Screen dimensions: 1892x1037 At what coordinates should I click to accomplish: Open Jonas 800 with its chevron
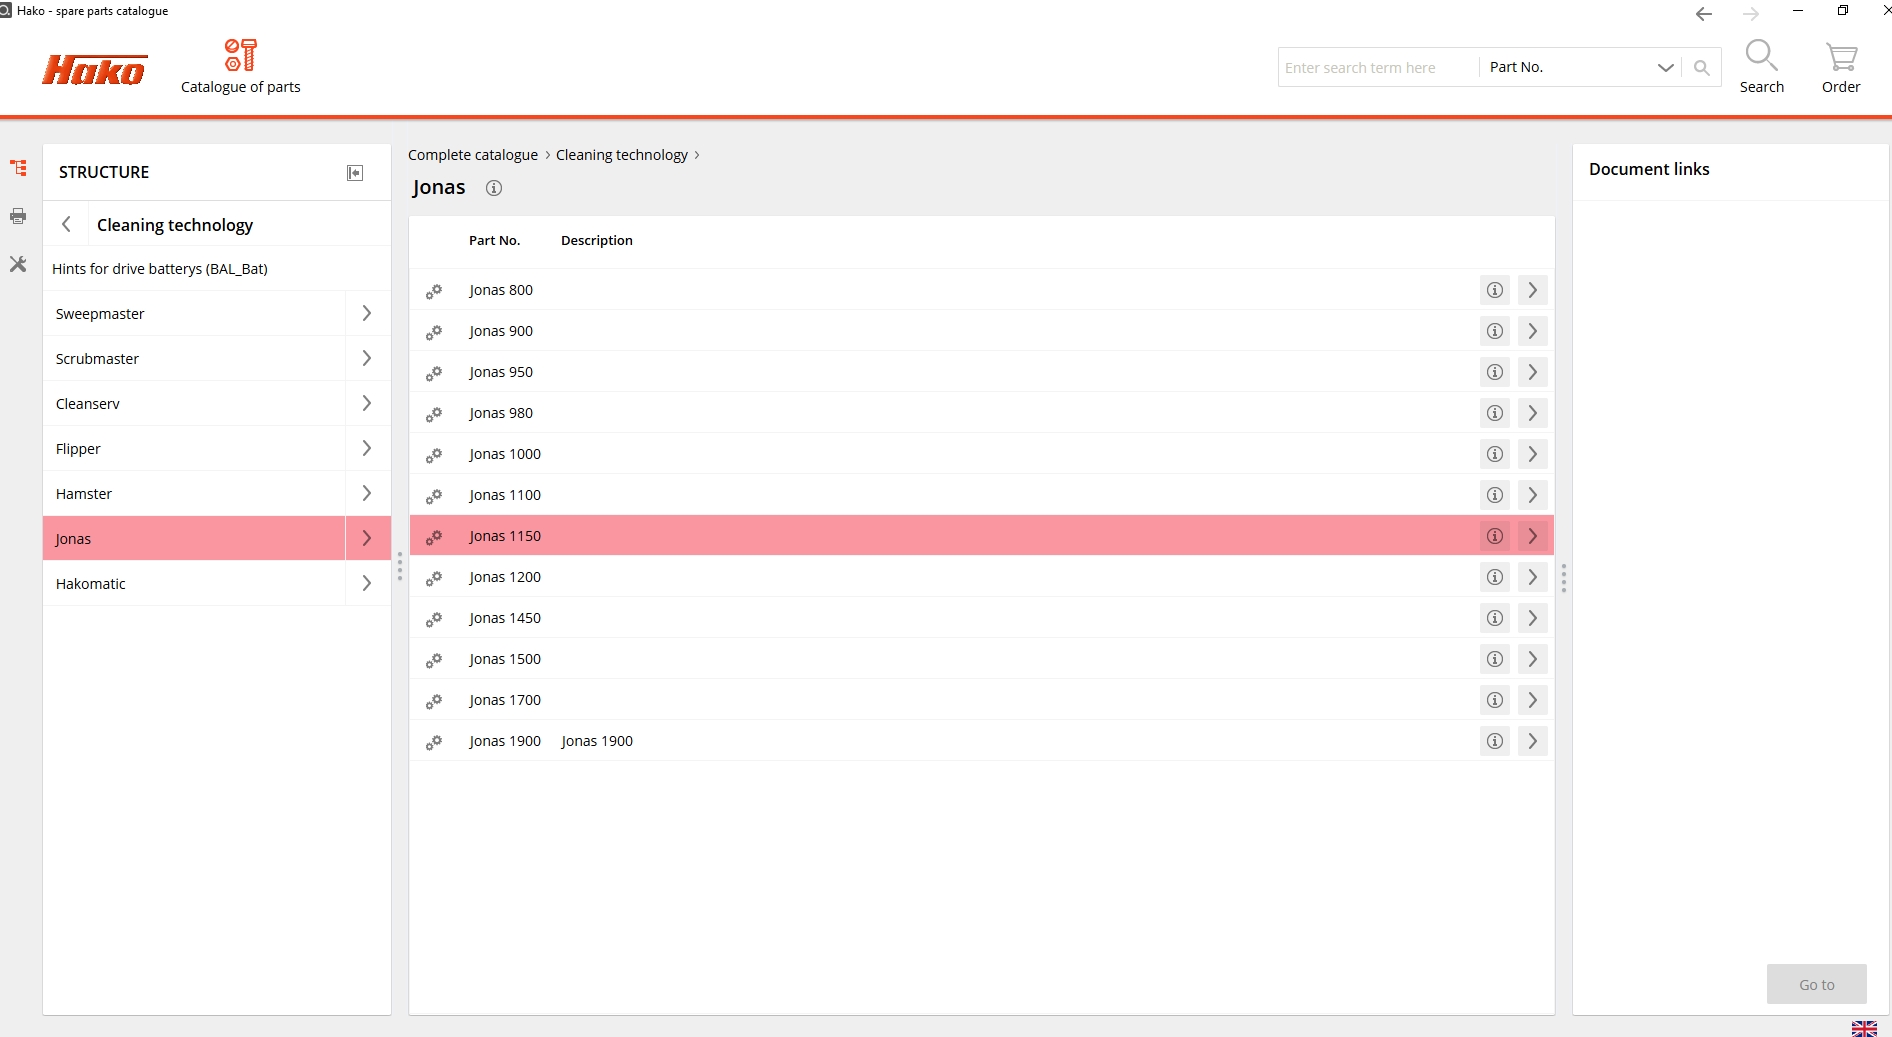click(1532, 290)
